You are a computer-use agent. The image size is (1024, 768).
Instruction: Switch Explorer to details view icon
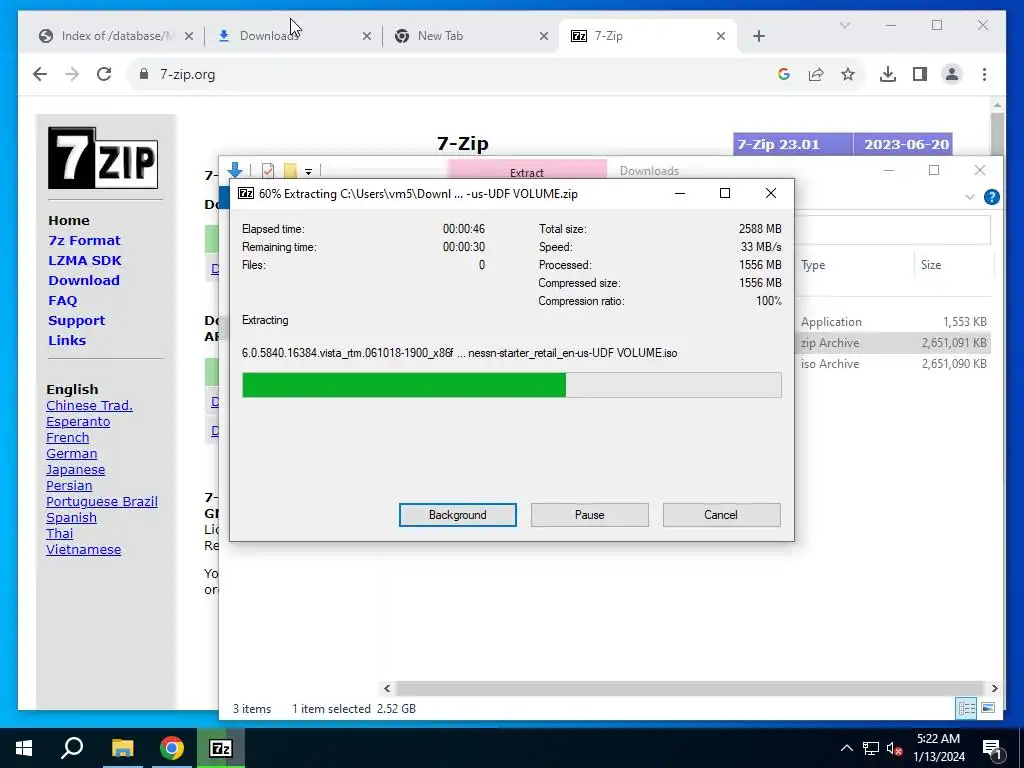(x=967, y=709)
